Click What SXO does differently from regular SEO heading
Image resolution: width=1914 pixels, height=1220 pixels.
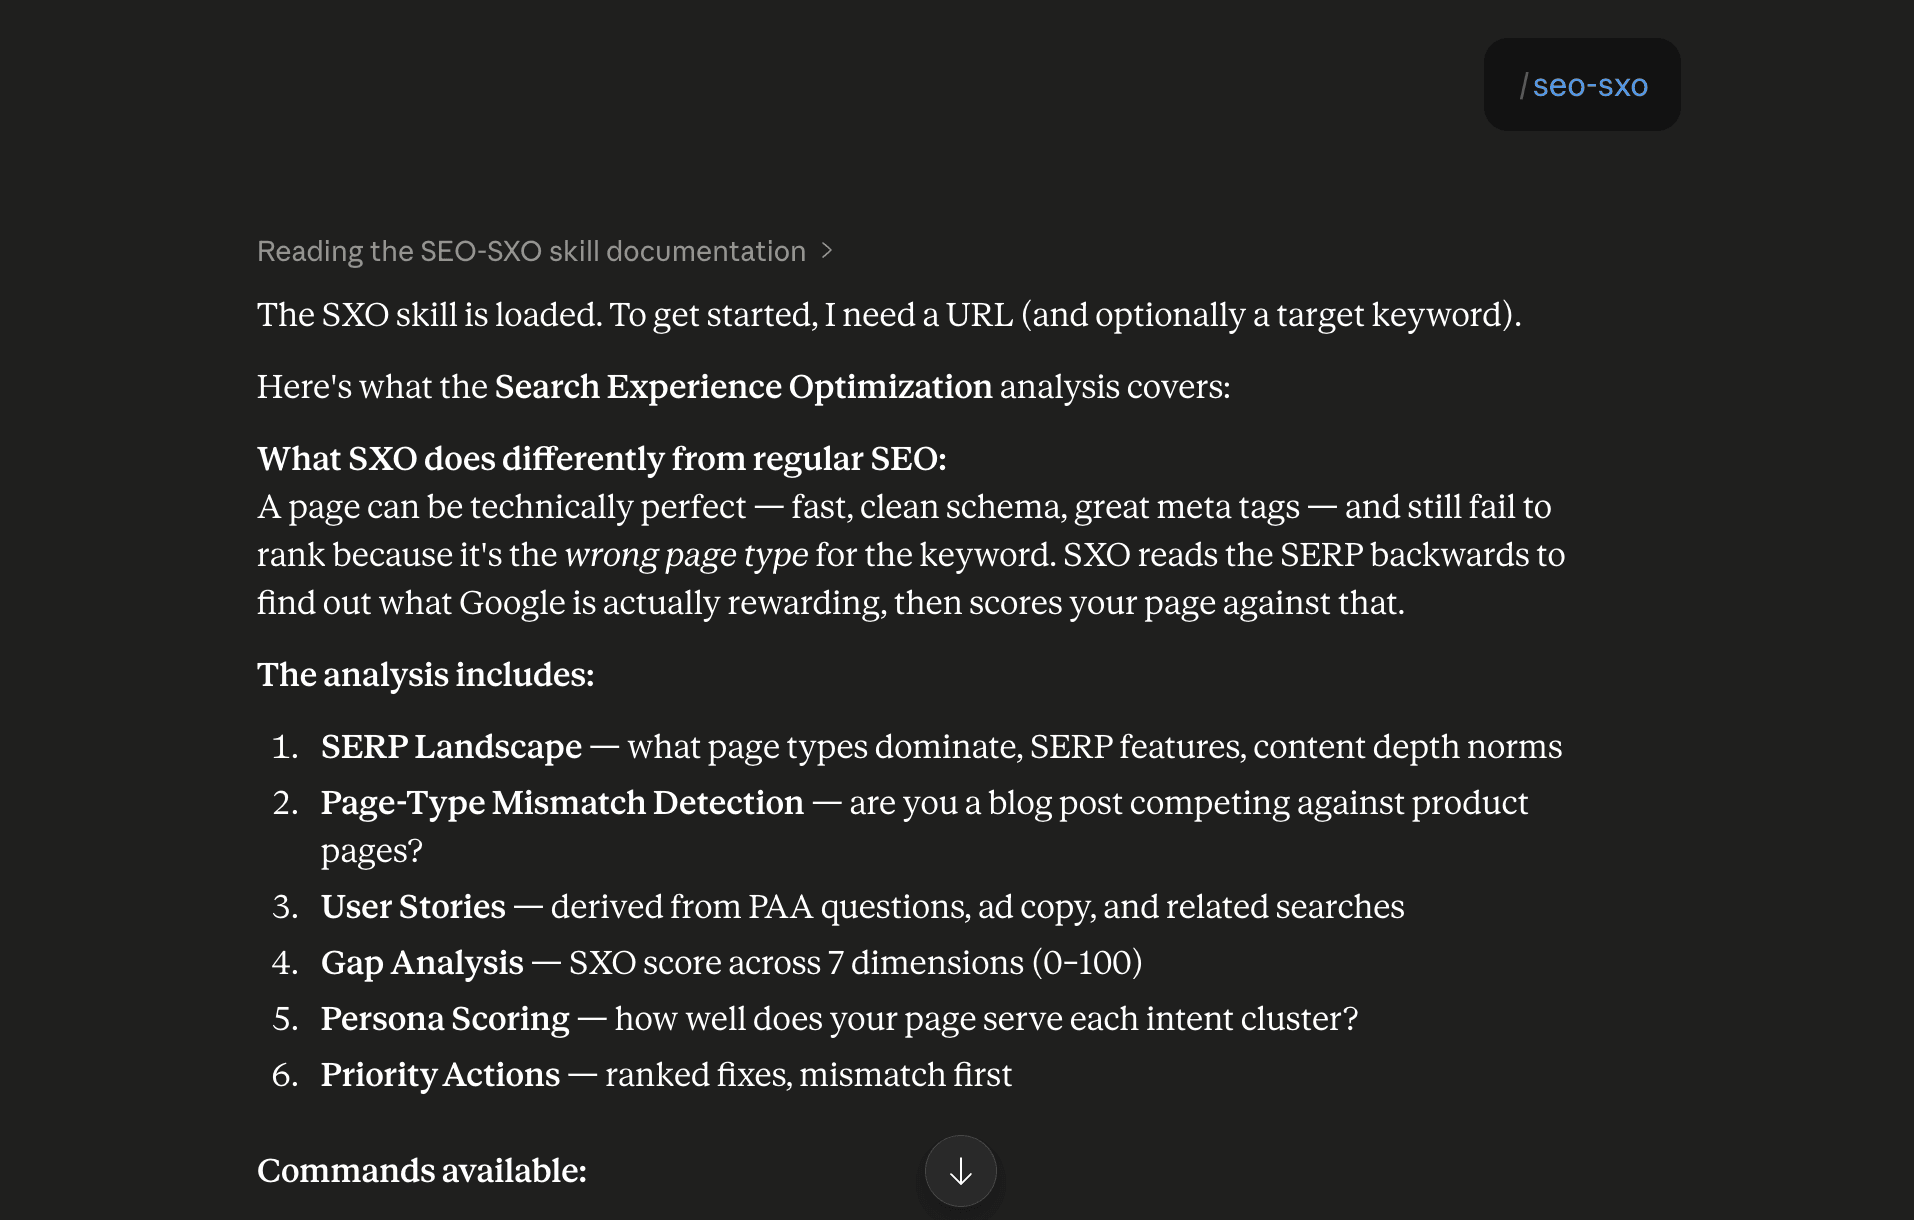pos(602,459)
